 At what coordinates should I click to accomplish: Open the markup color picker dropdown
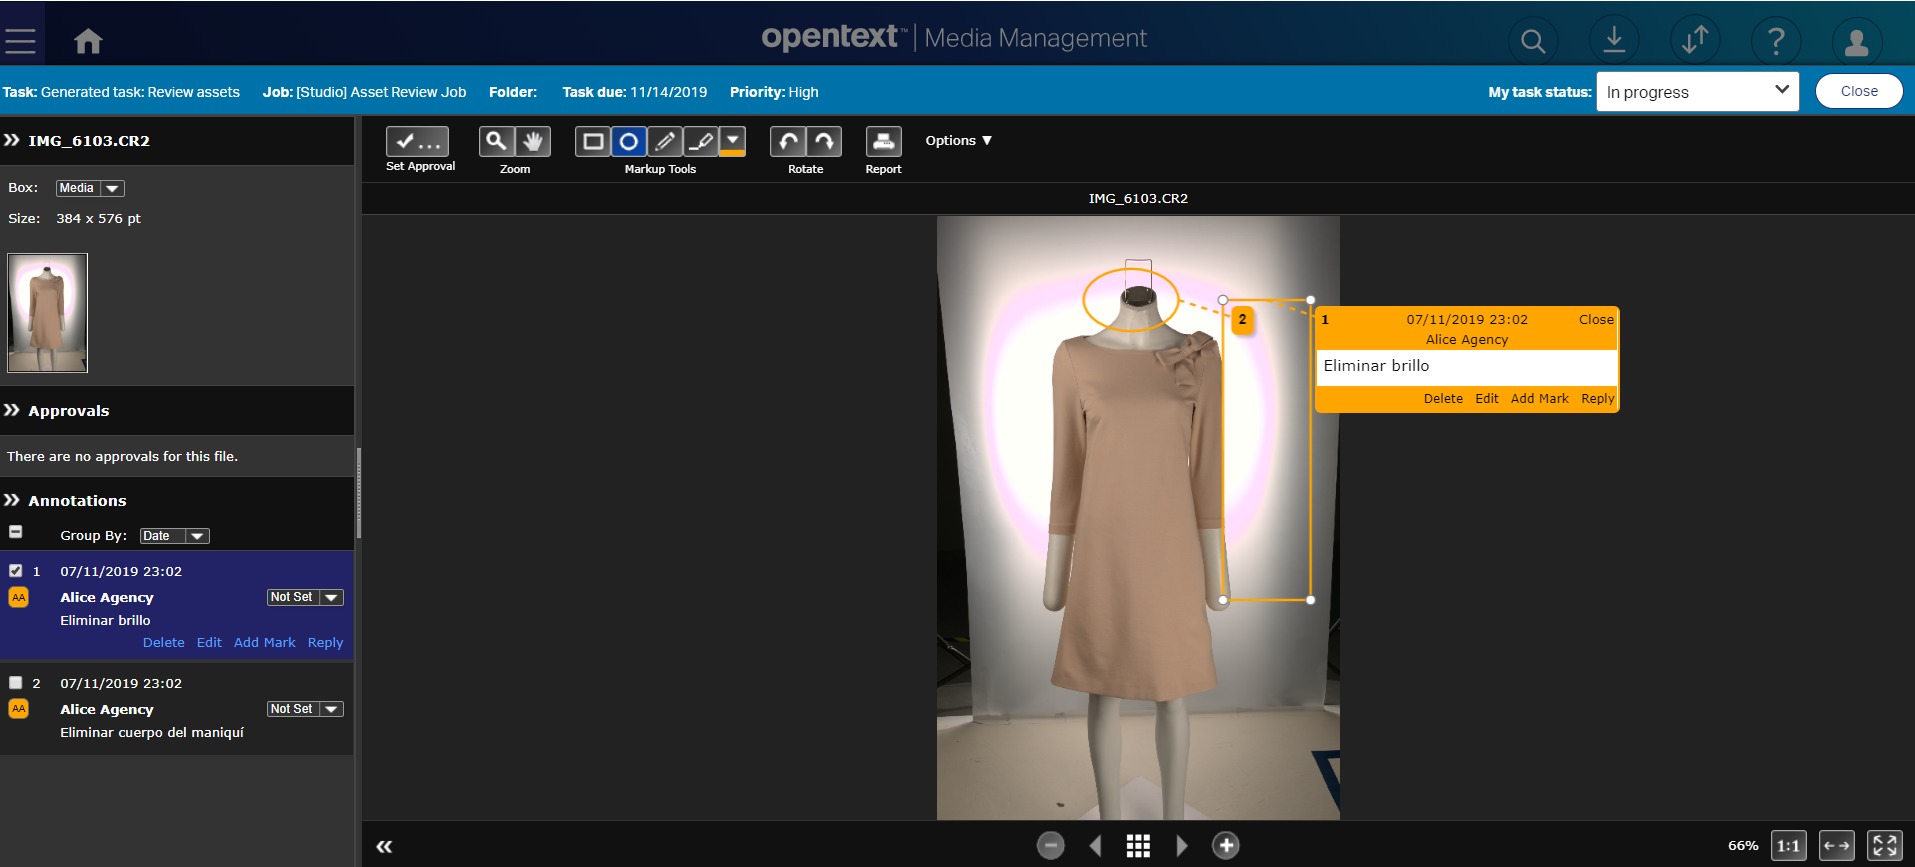click(x=733, y=142)
